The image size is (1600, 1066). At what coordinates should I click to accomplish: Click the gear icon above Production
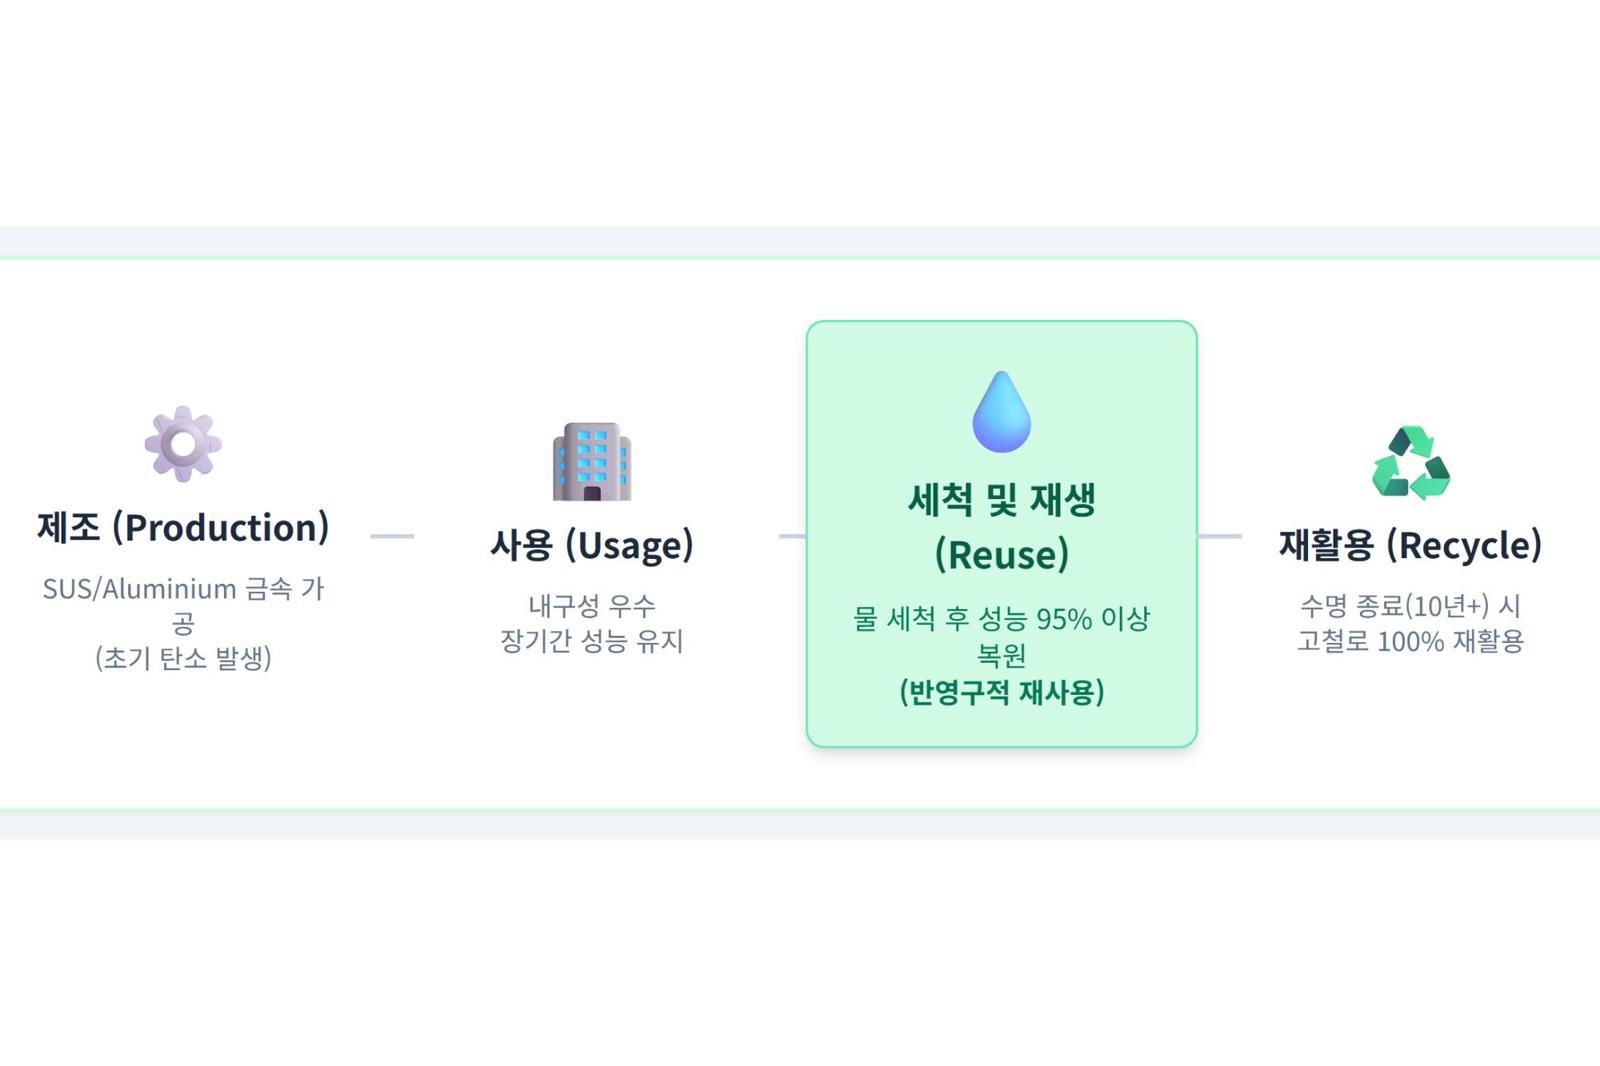click(182, 444)
